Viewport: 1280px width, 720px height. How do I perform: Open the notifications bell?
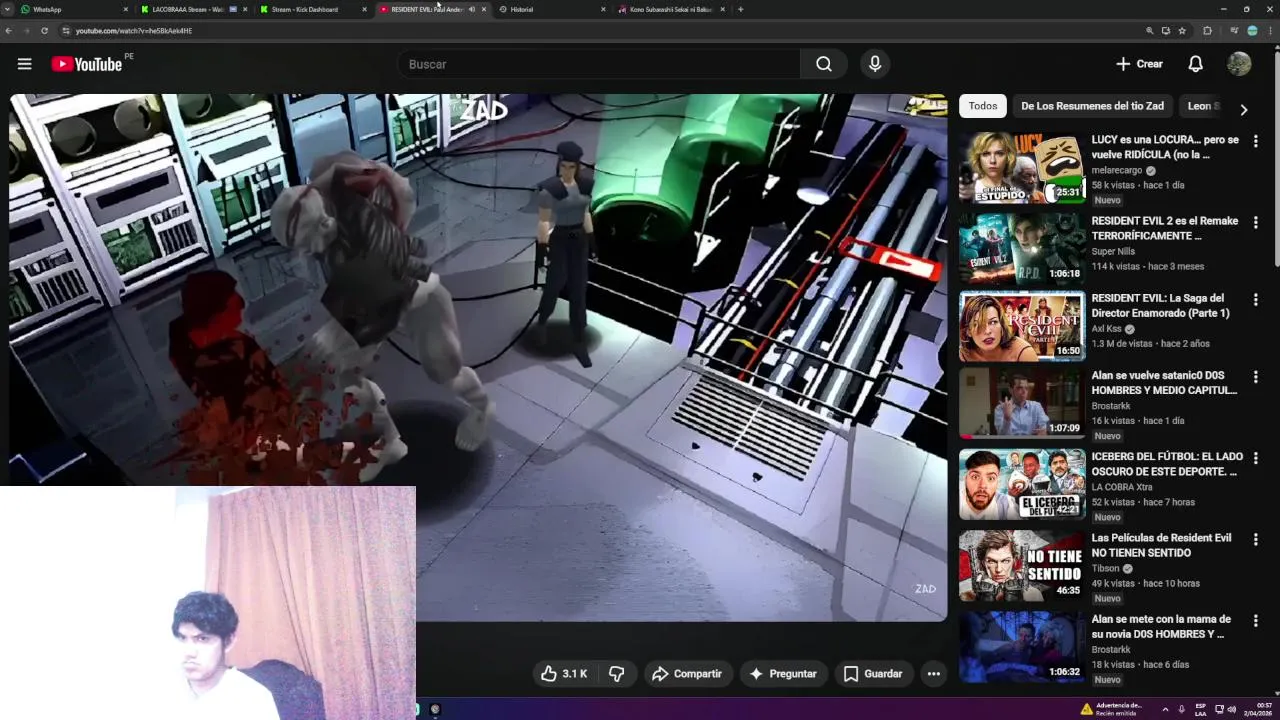[x=1195, y=64]
